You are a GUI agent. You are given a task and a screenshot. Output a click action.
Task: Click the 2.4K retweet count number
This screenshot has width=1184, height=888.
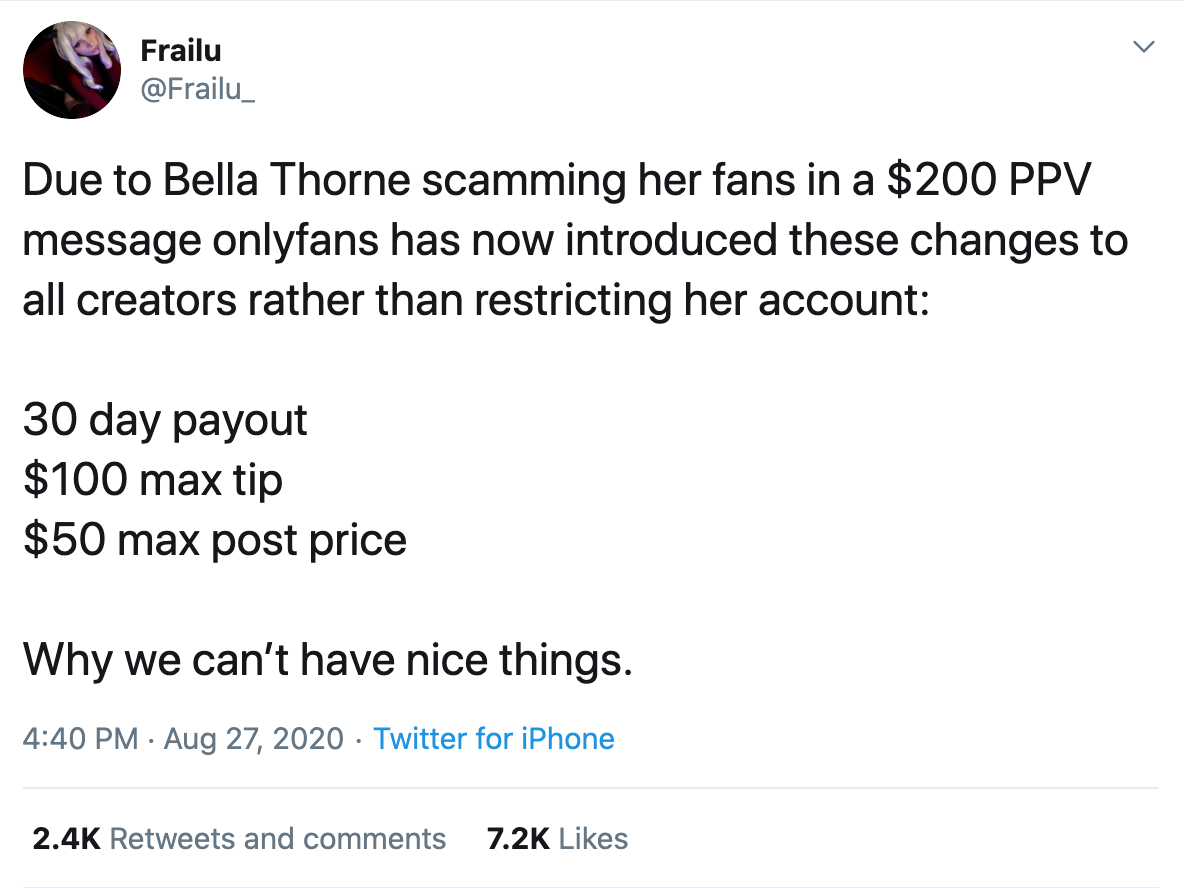[66, 839]
